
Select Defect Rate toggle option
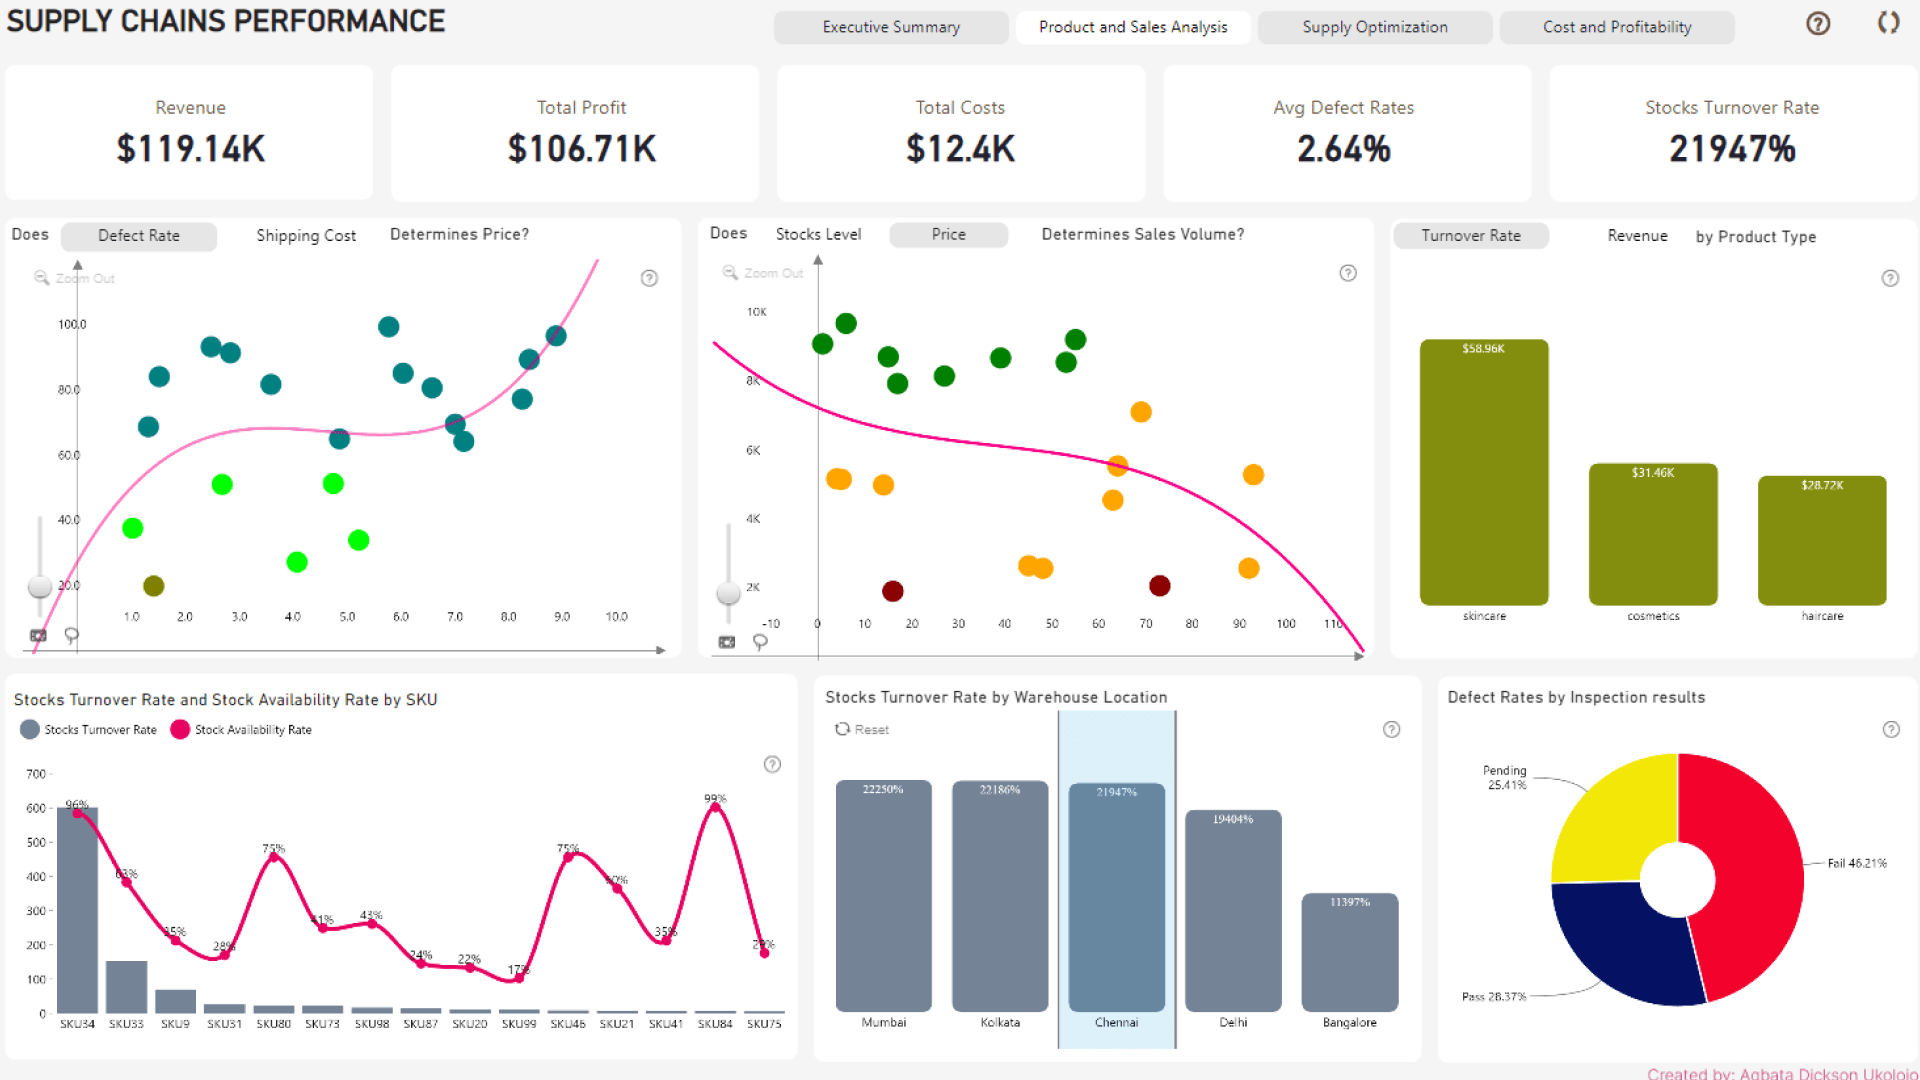[x=139, y=235]
